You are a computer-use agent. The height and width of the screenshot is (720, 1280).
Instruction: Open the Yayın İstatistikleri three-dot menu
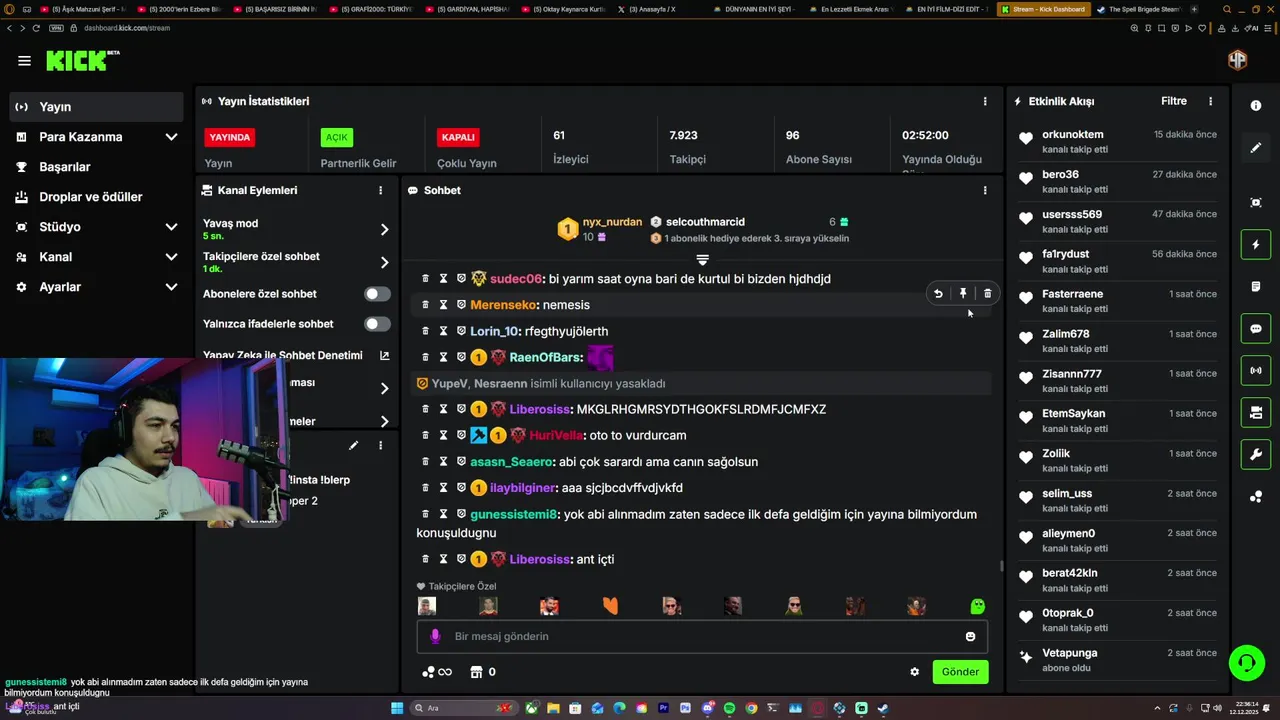point(985,101)
